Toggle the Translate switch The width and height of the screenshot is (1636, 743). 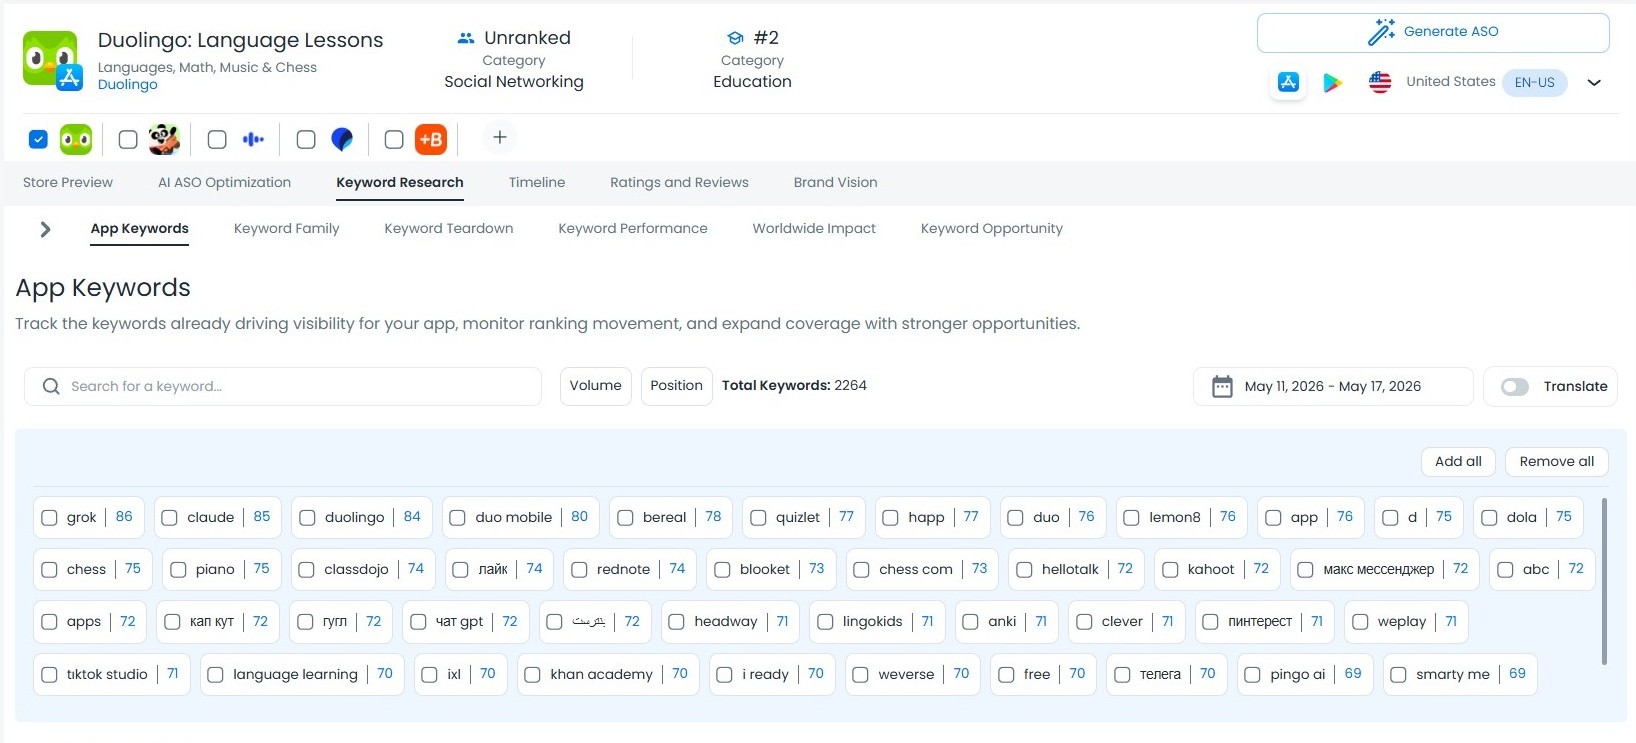click(x=1515, y=386)
